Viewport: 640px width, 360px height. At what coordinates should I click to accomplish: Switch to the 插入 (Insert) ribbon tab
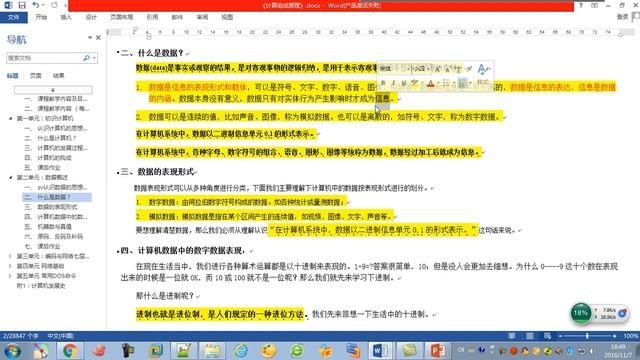66,17
